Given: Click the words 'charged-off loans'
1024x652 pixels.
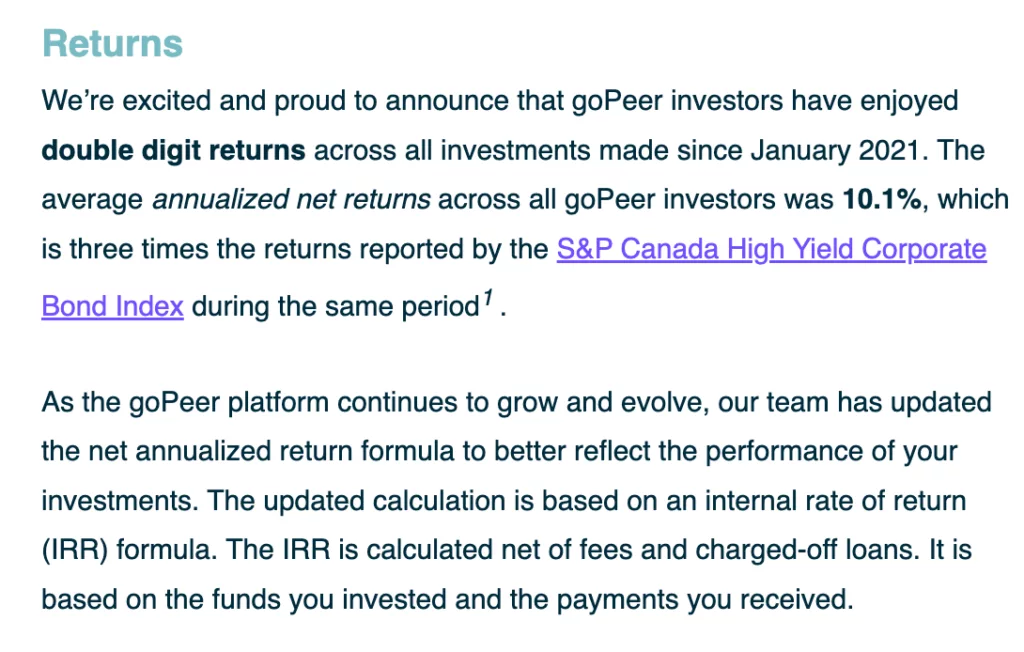Looking at the screenshot, I should coord(808,550).
